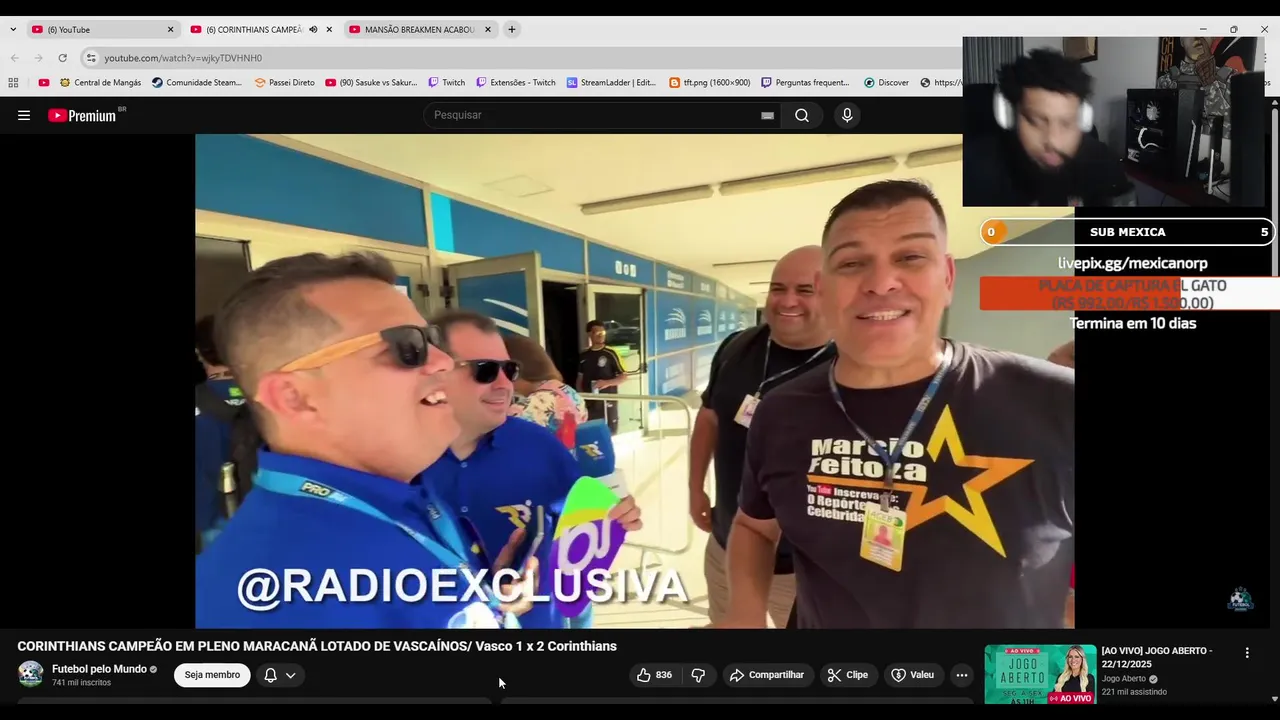Reload the current page

click(62, 58)
